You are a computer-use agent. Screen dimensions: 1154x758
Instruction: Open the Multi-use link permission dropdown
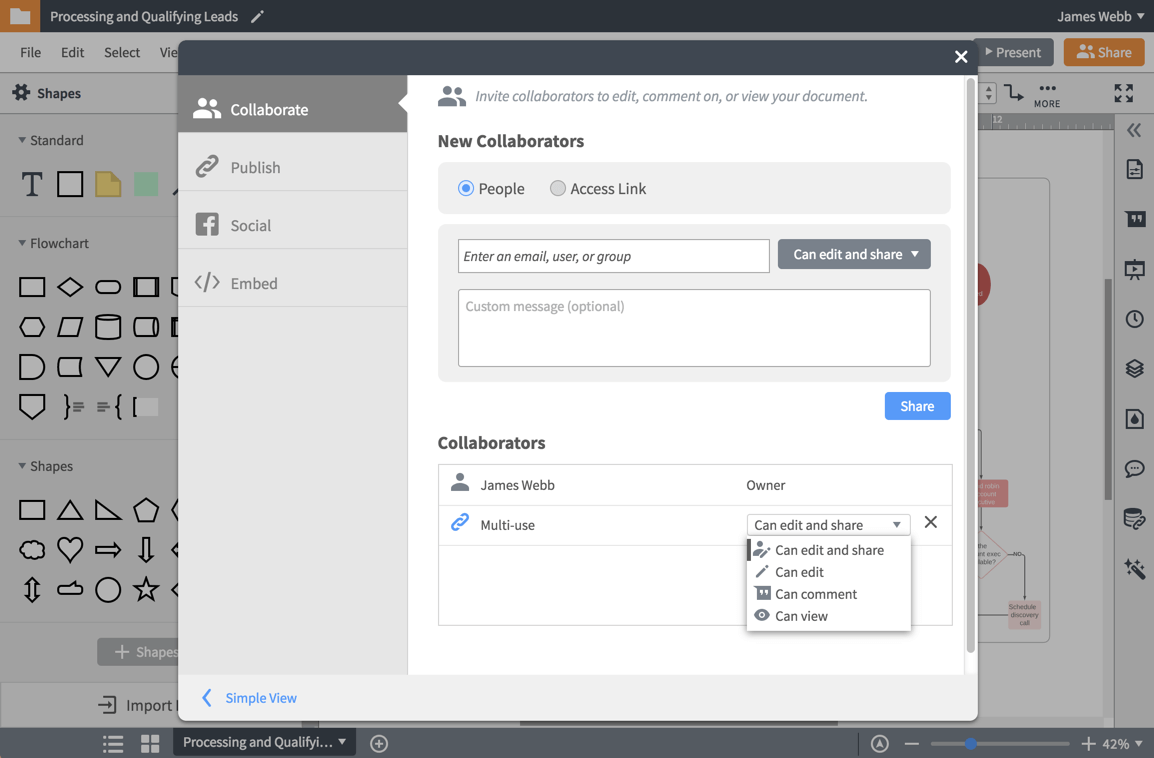click(827, 525)
